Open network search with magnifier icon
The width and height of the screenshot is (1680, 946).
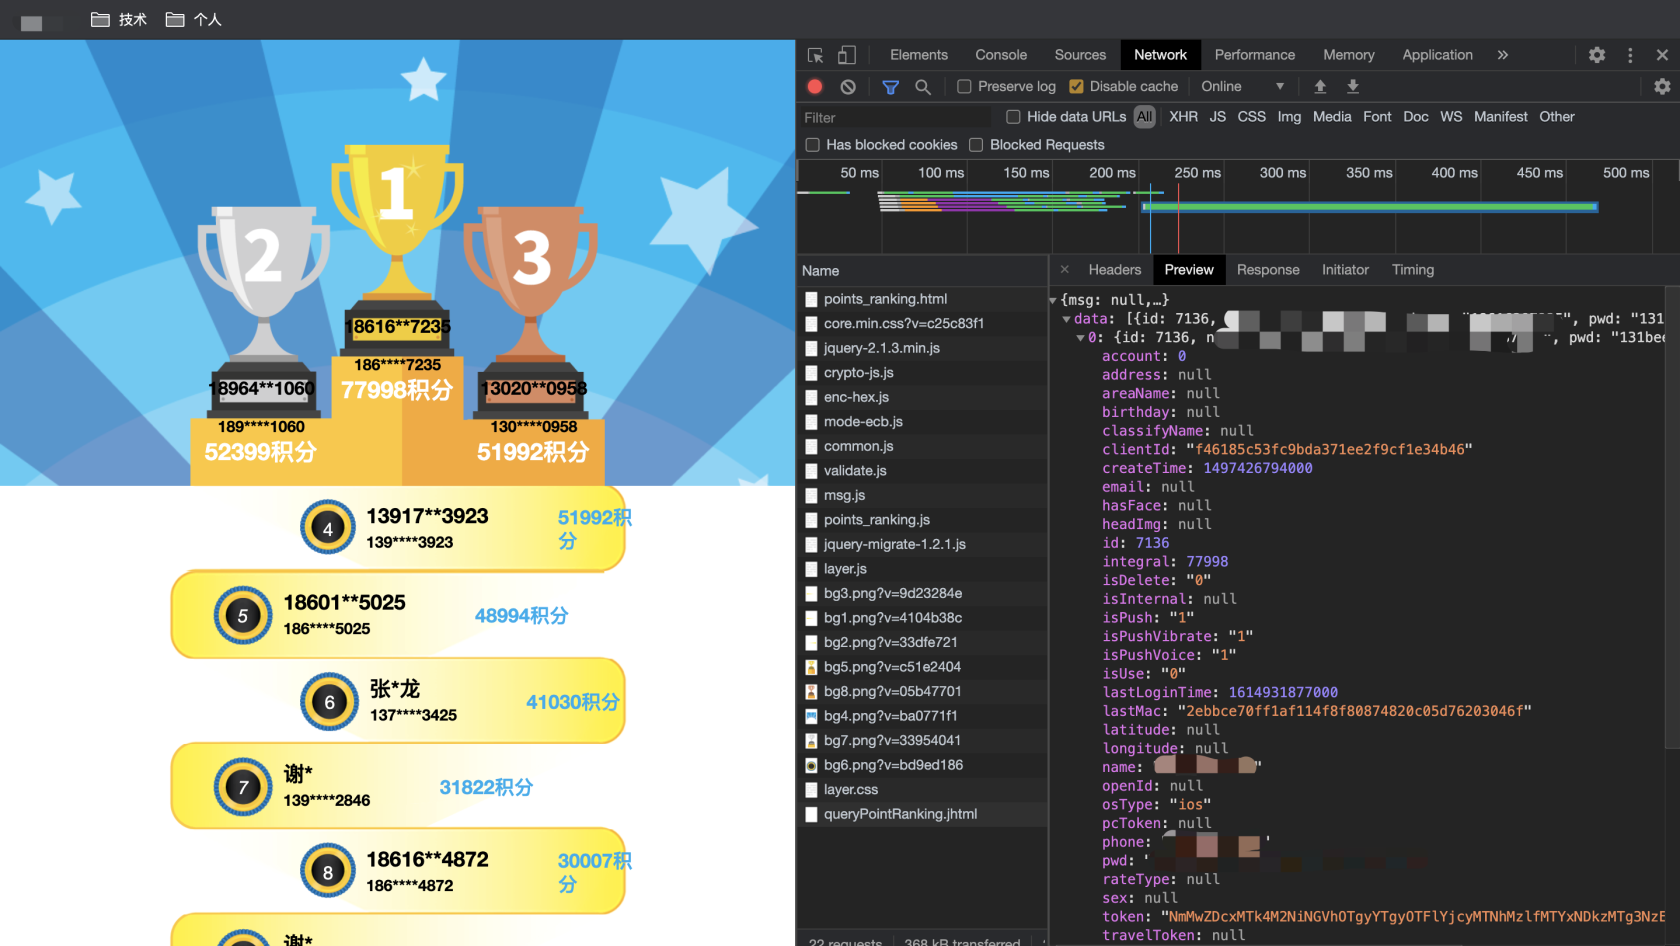click(923, 87)
